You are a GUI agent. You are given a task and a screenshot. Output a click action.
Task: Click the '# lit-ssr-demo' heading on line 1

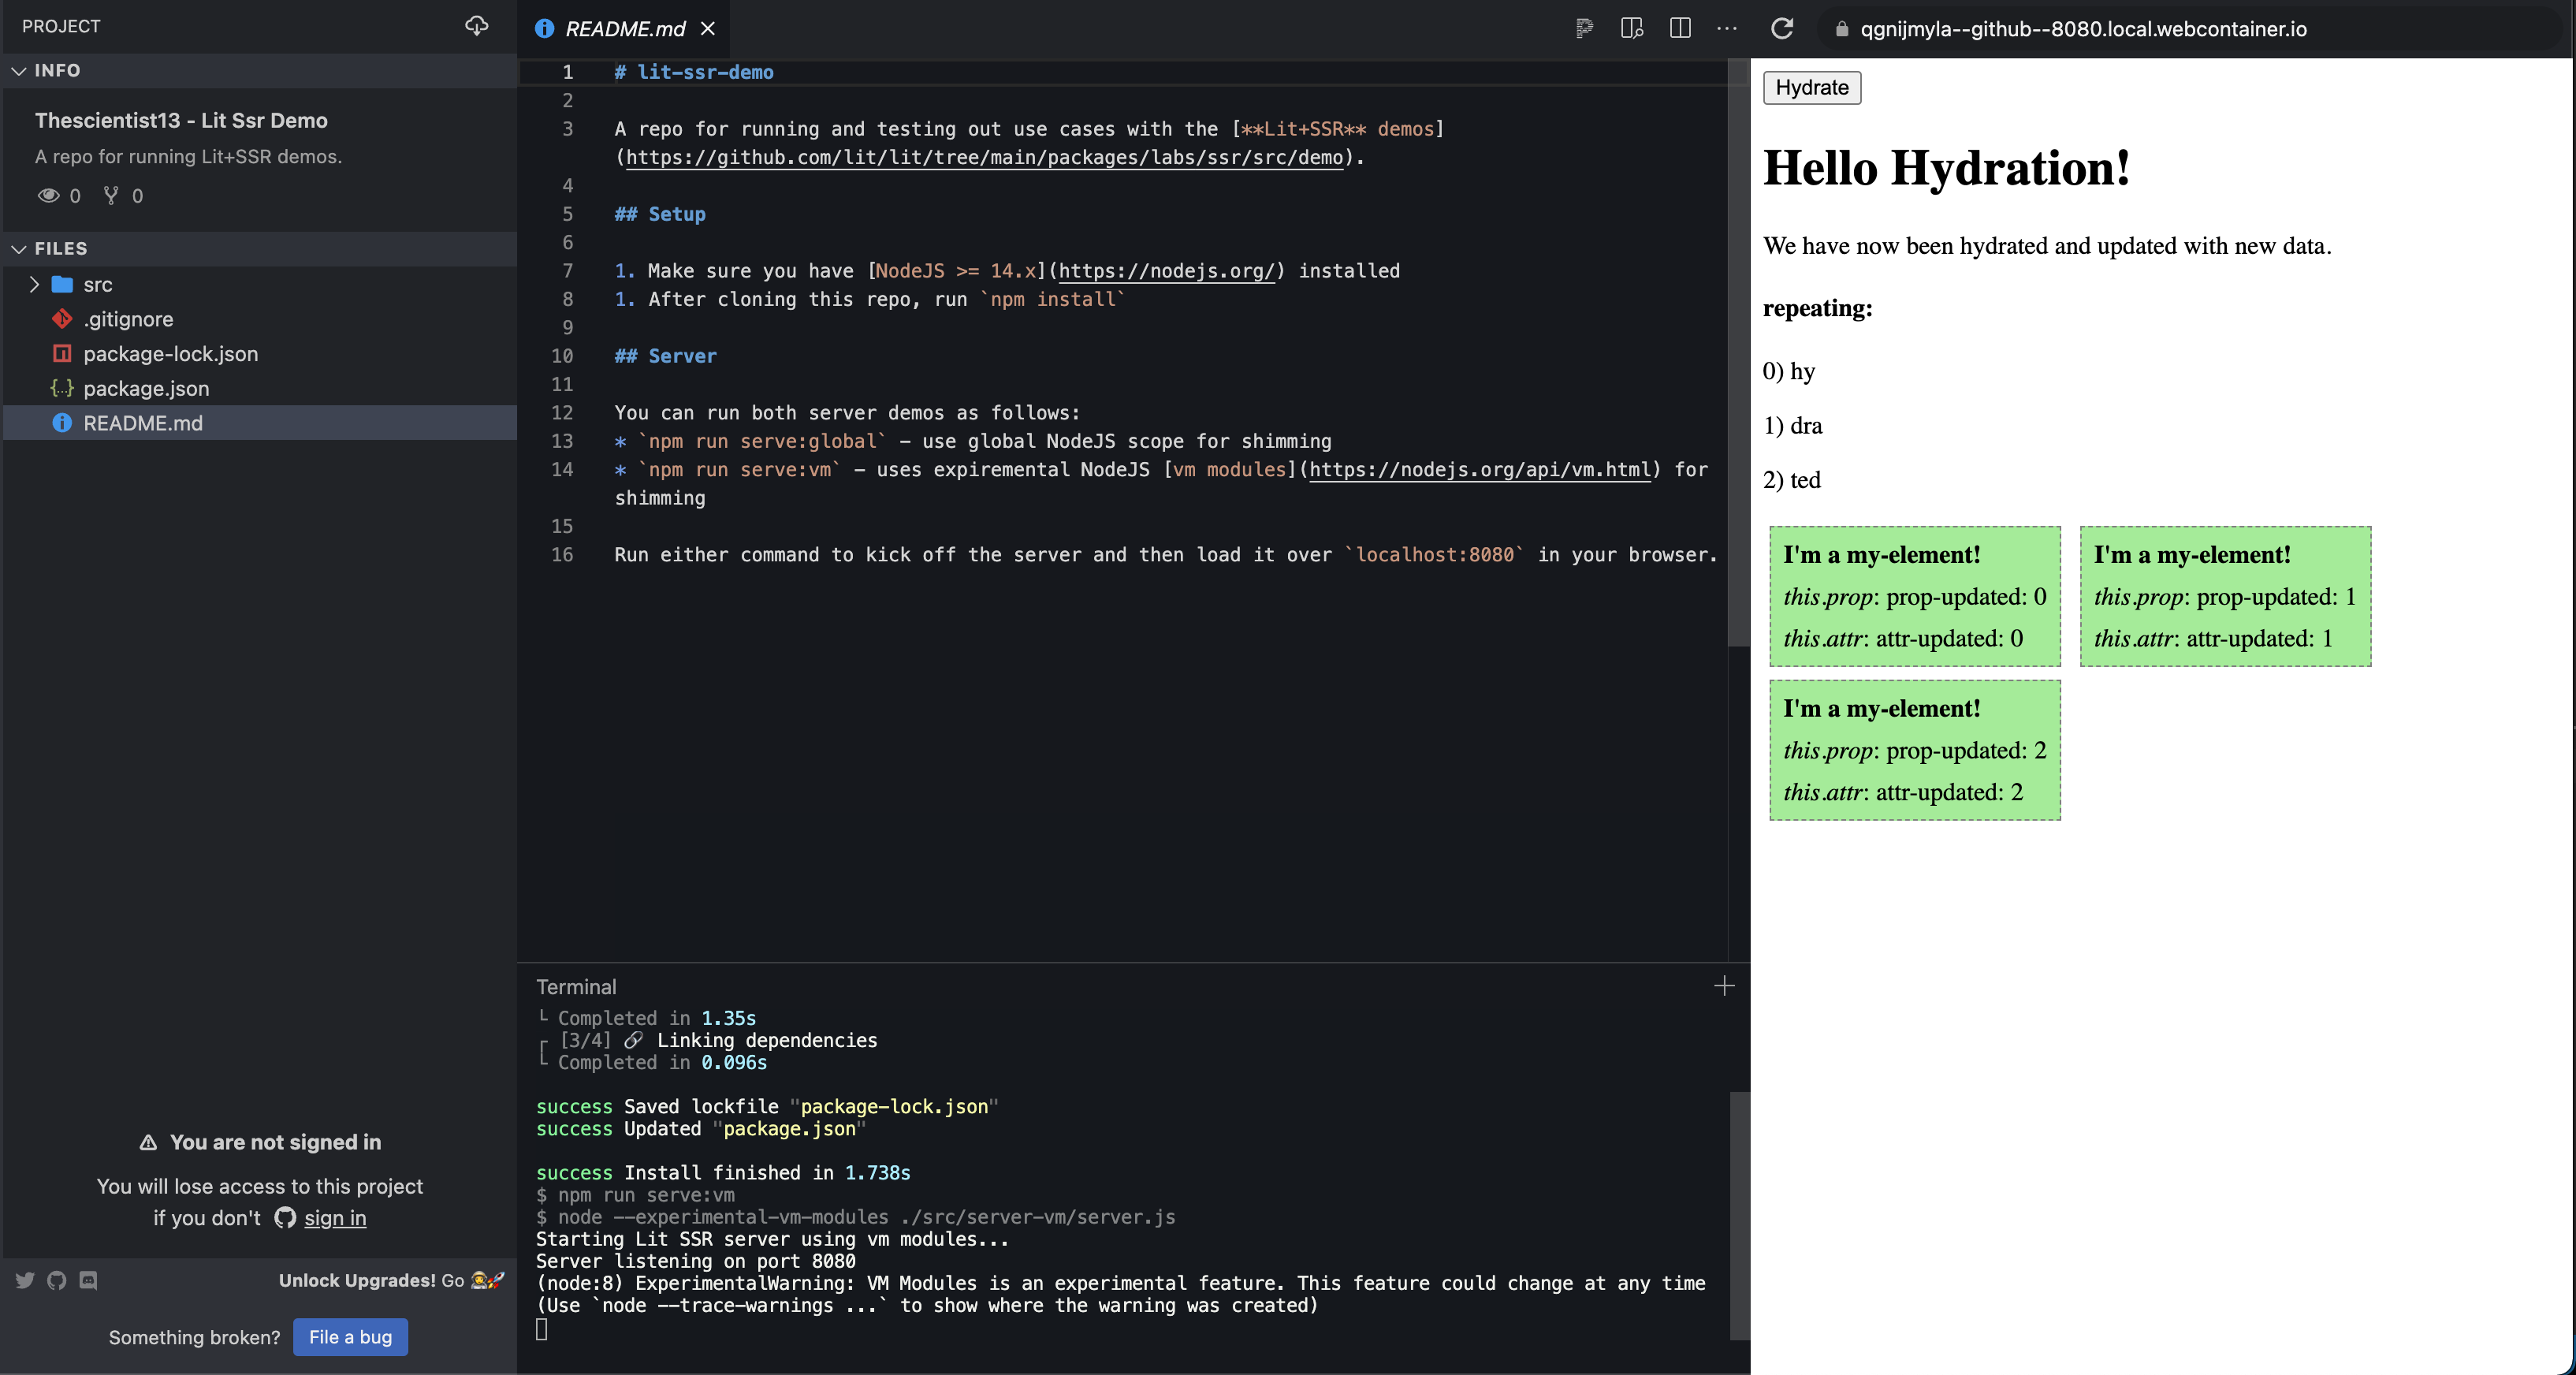tap(693, 72)
